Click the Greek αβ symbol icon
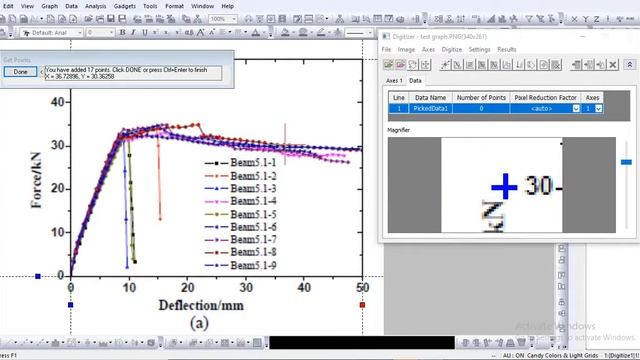The height and width of the screenshot is (360, 640). pos(189,32)
